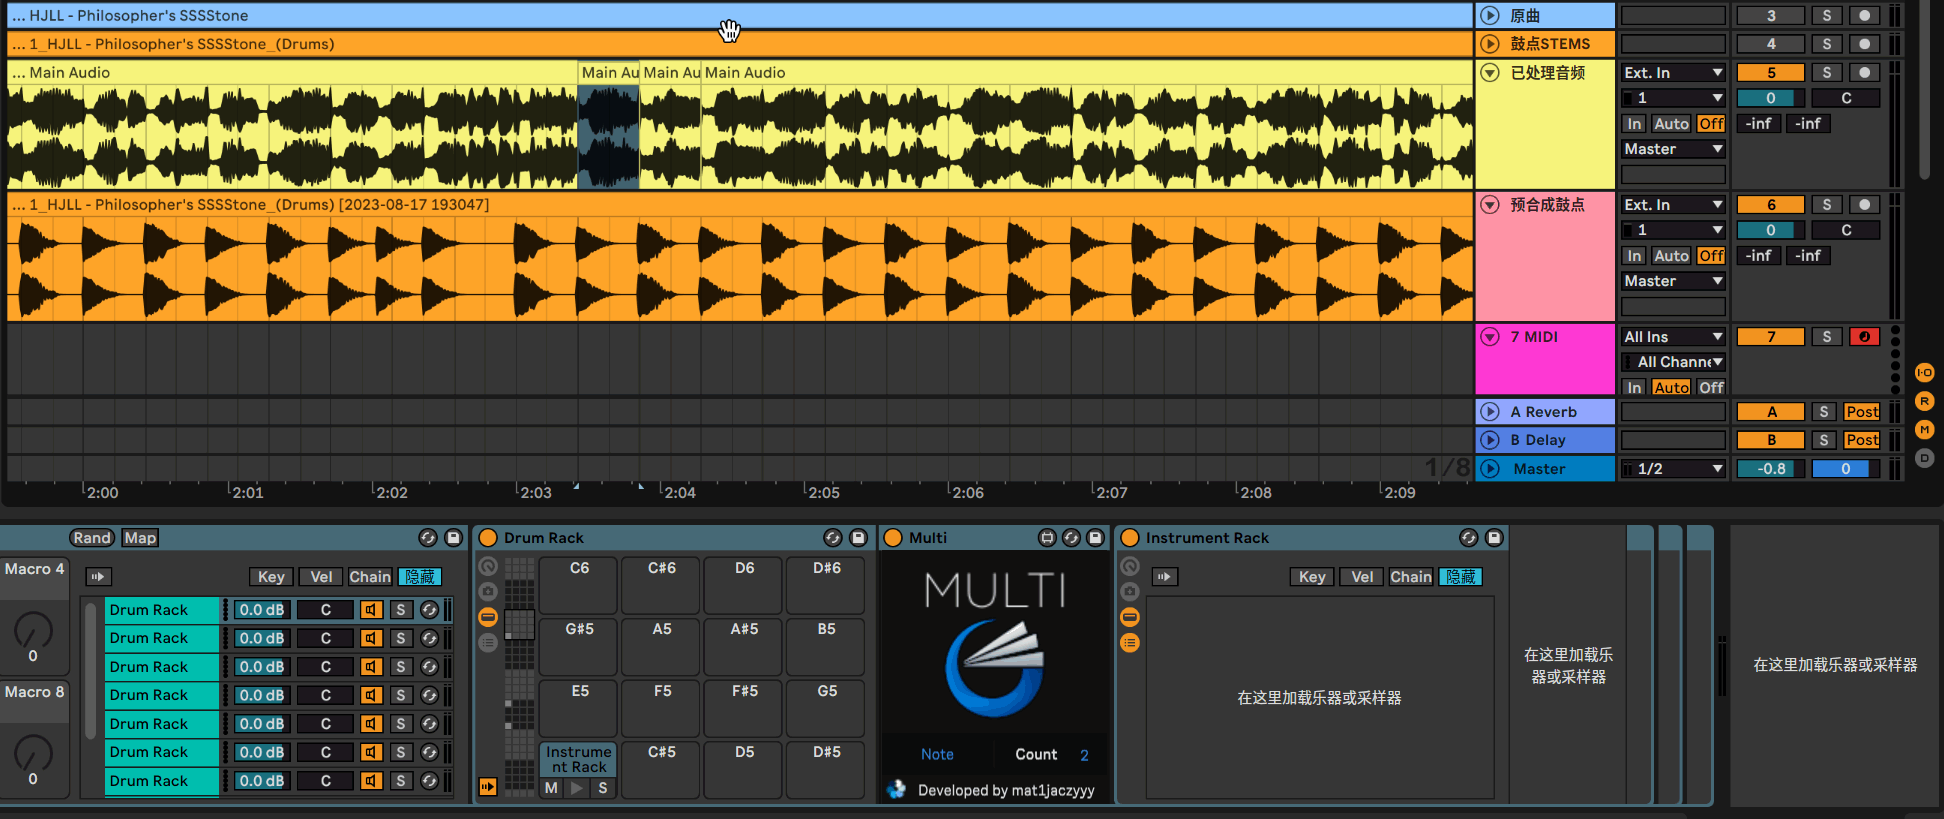This screenshot has height=819, width=1944.
Task: Click the I-O section show/hide icon
Action: click(1924, 373)
